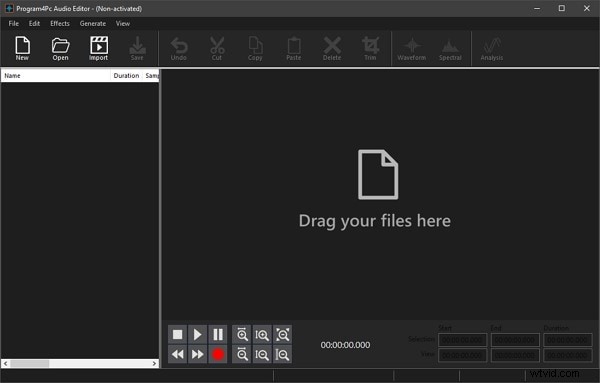
Task: Click the Selection Duration time field
Action: point(567,340)
